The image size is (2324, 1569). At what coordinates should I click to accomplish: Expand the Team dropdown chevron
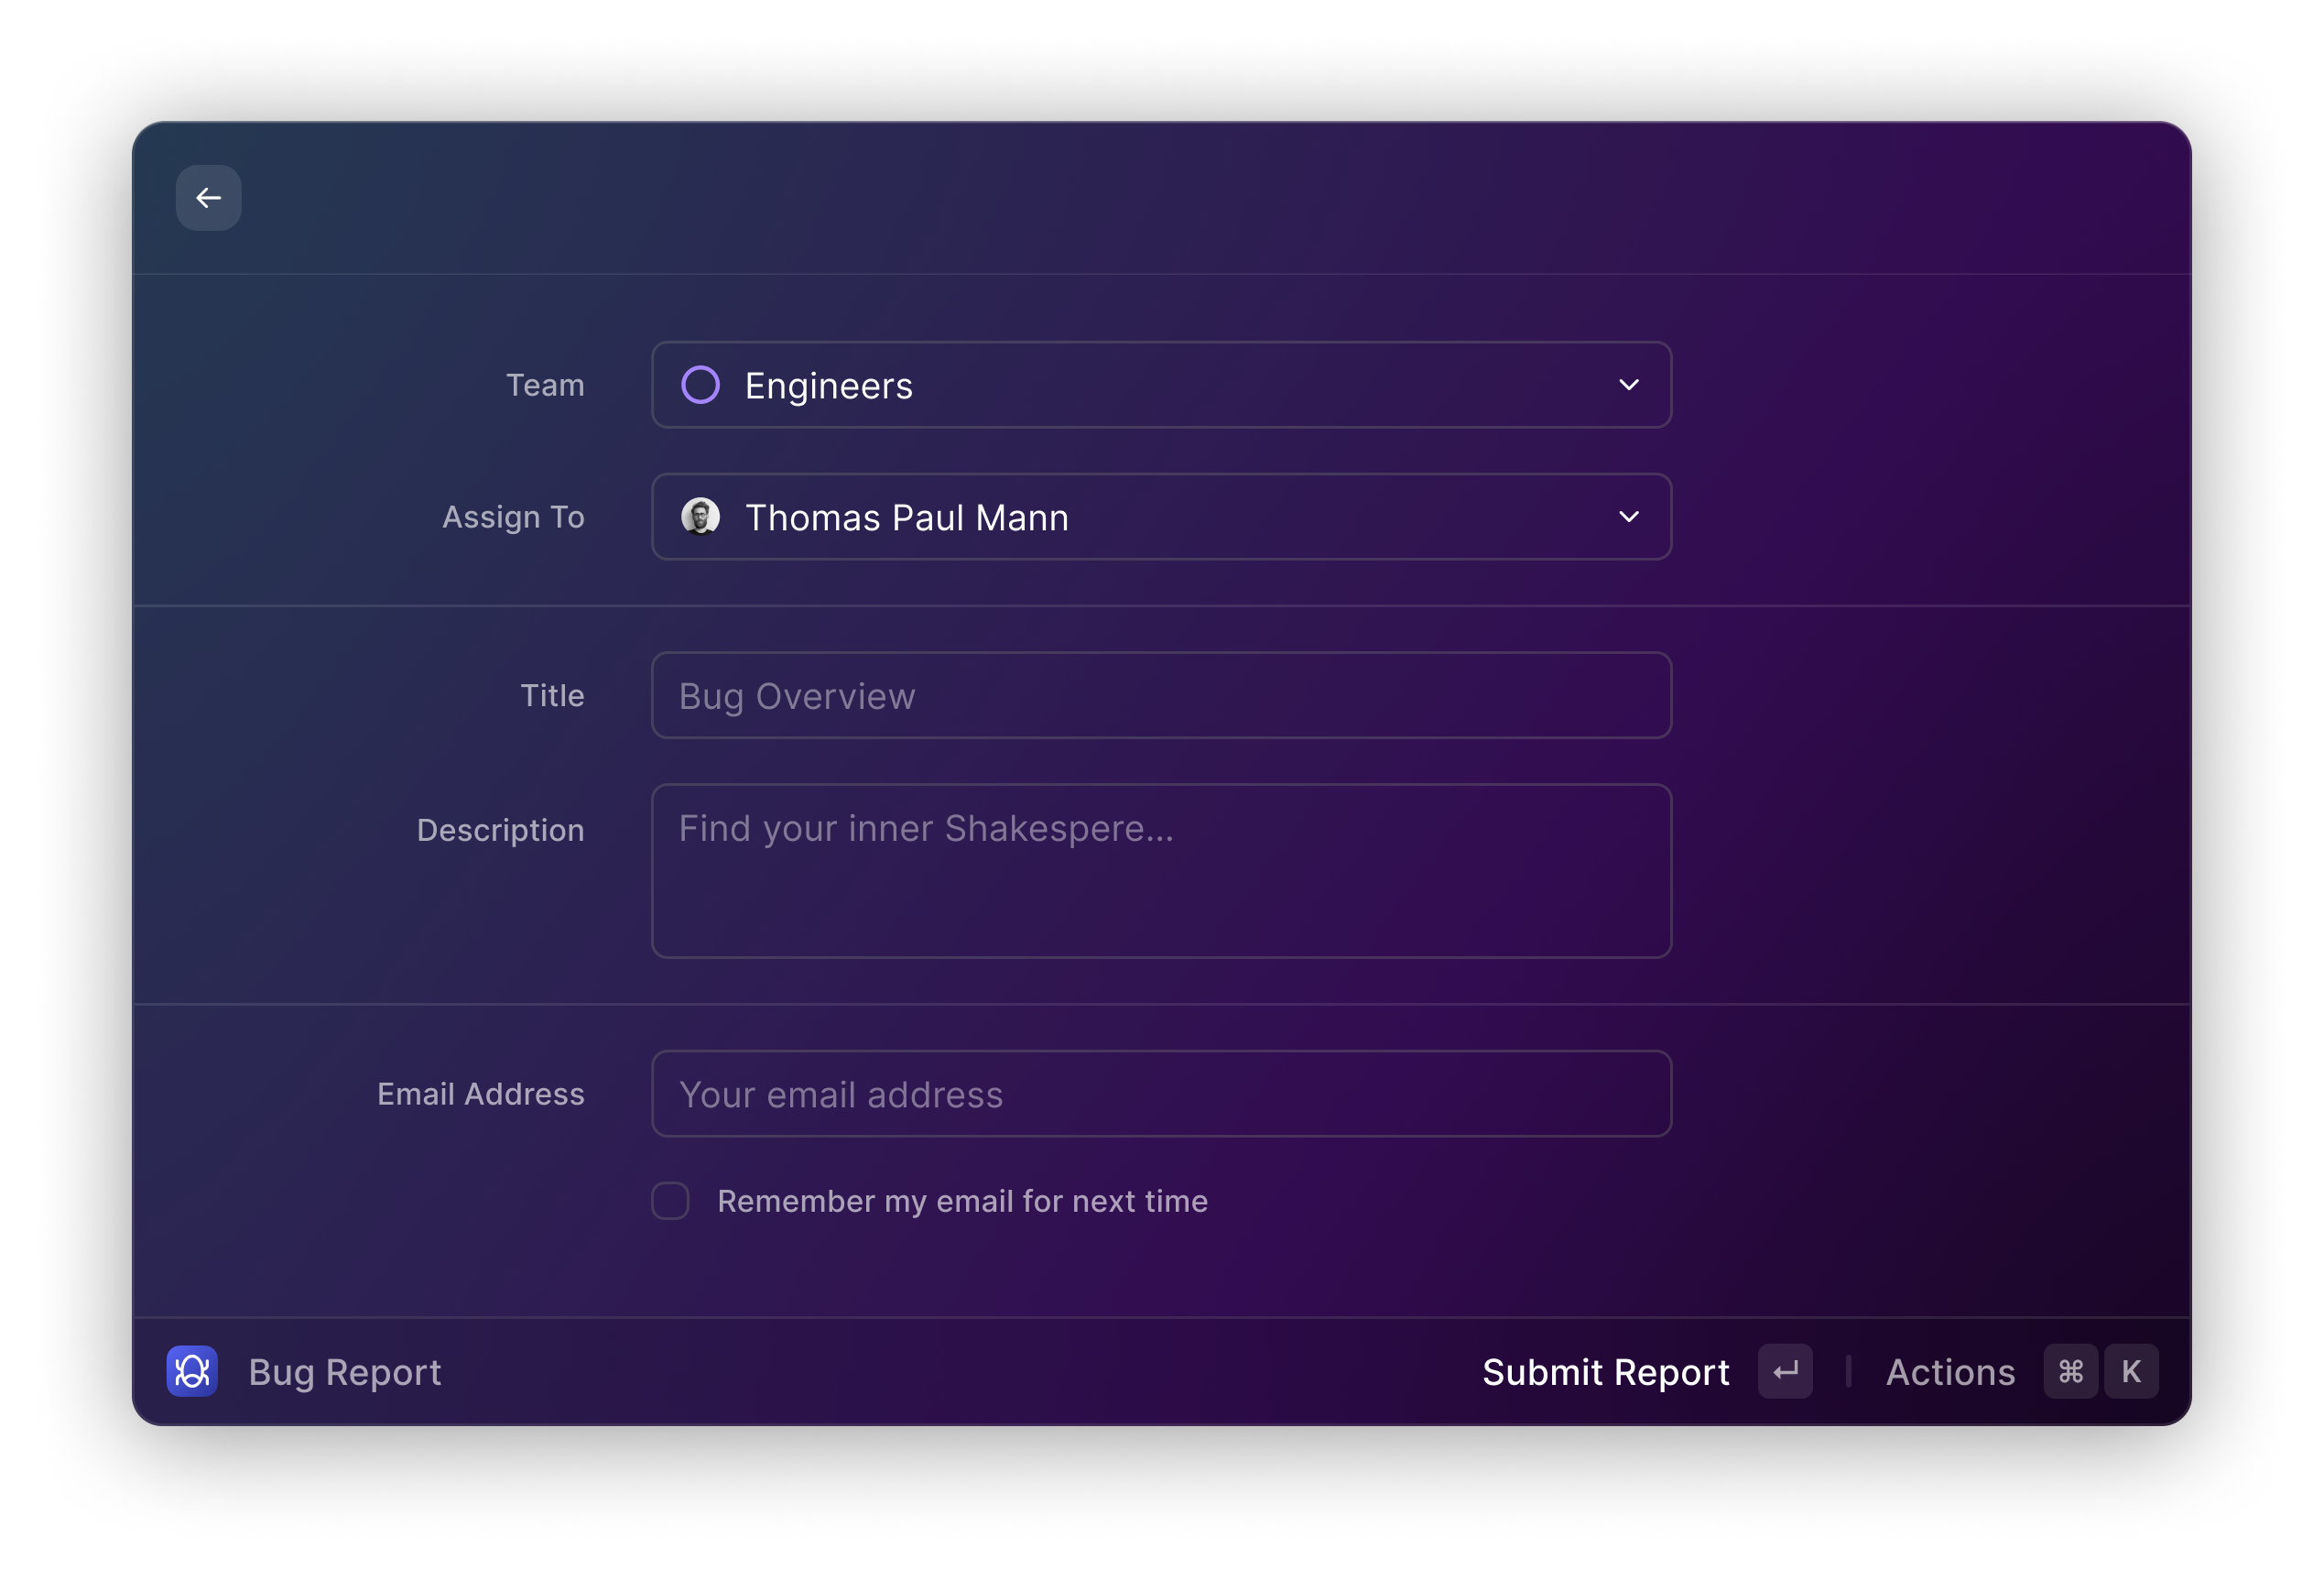coord(1628,385)
